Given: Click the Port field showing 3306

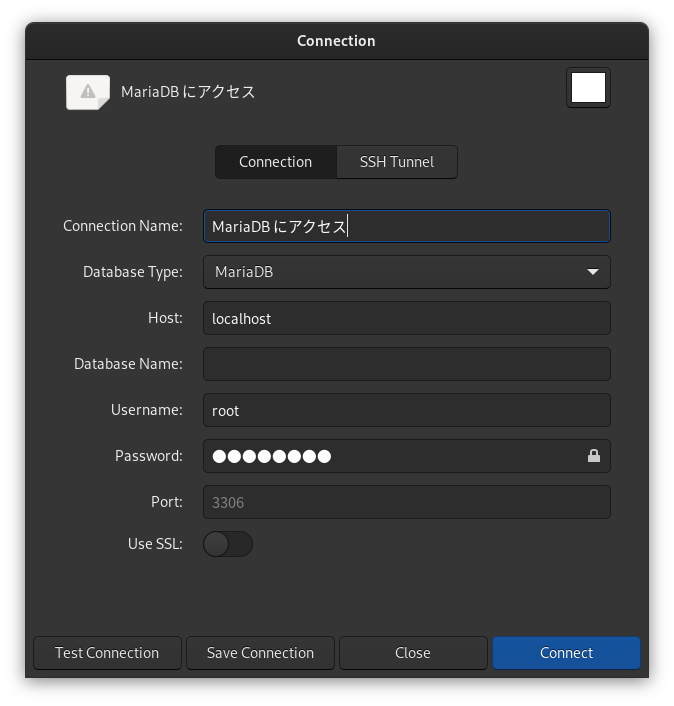Looking at the screenshot, I should (407, 502).
